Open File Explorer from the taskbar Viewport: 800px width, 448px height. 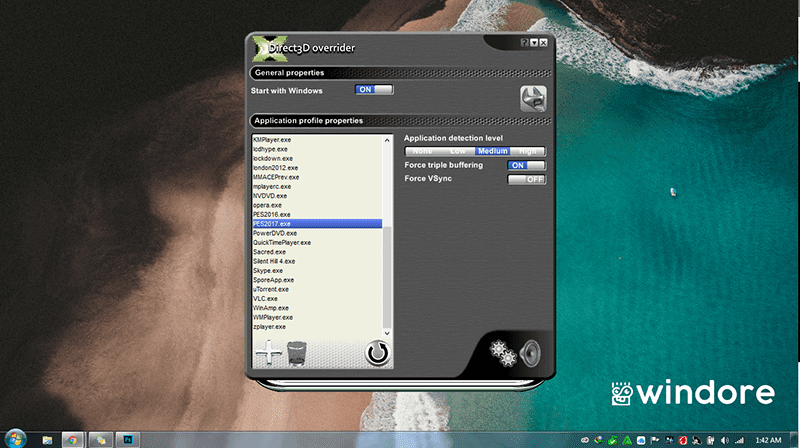tap(47, 440)
